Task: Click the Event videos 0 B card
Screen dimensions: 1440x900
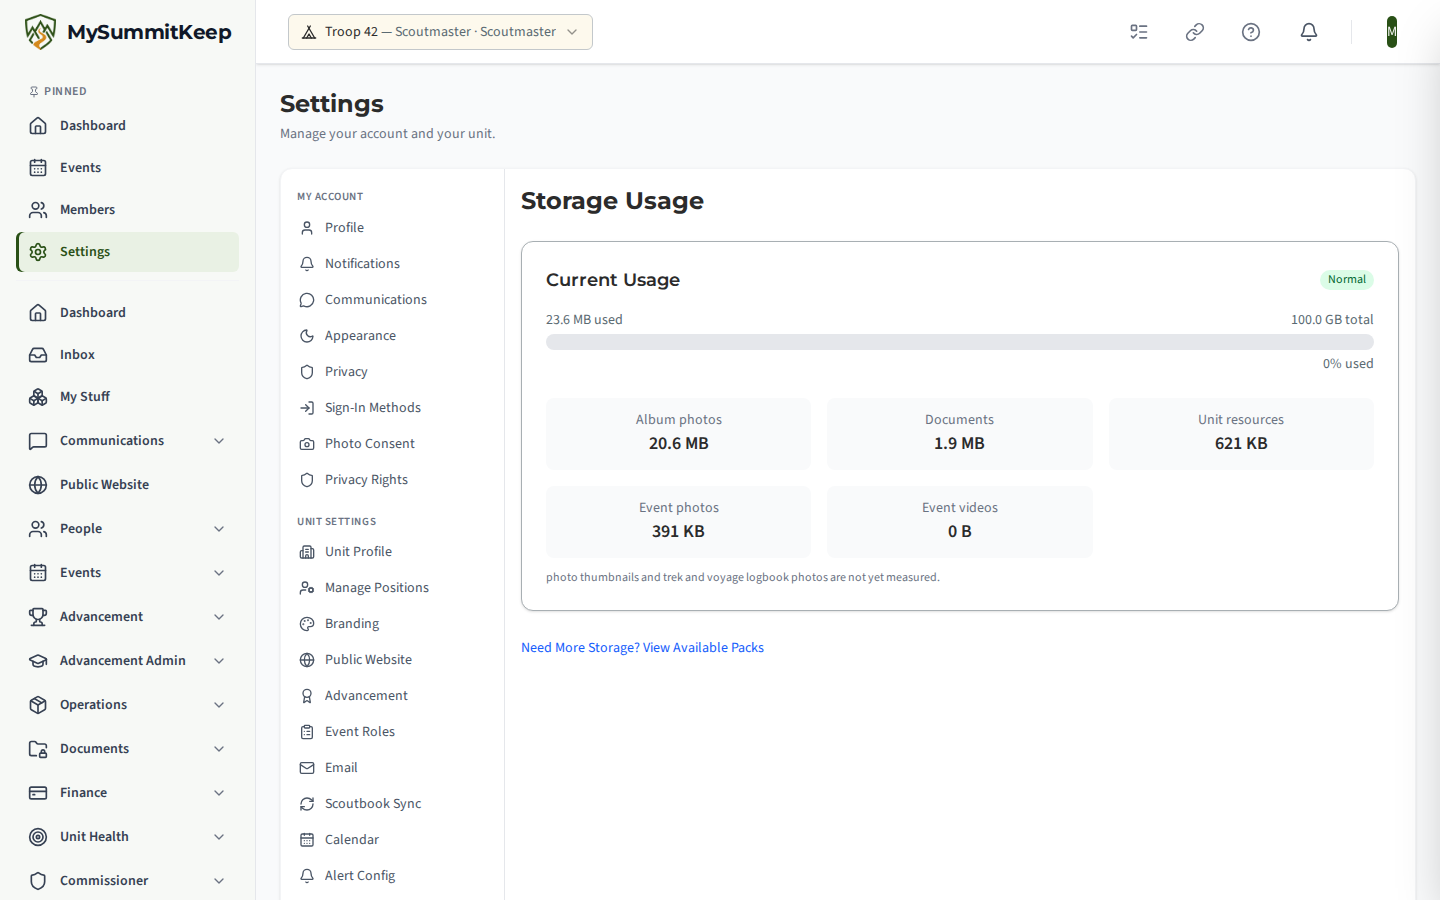Action: tap(959, 522)
